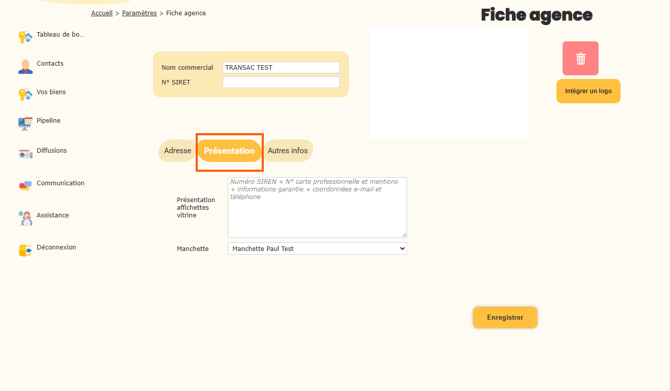Open the Diffusions icon in sidebar

click(25, 153)
